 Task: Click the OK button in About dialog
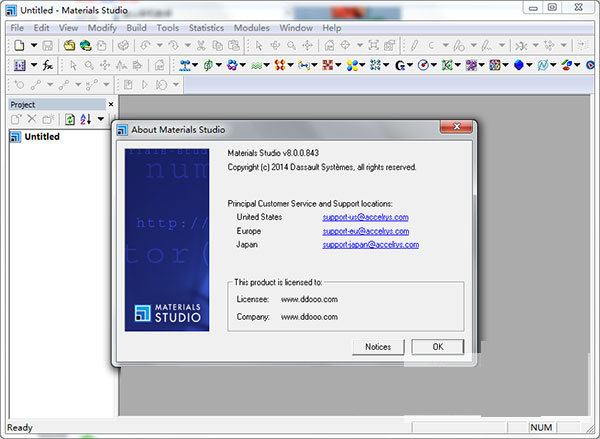[x=438, y=347]
